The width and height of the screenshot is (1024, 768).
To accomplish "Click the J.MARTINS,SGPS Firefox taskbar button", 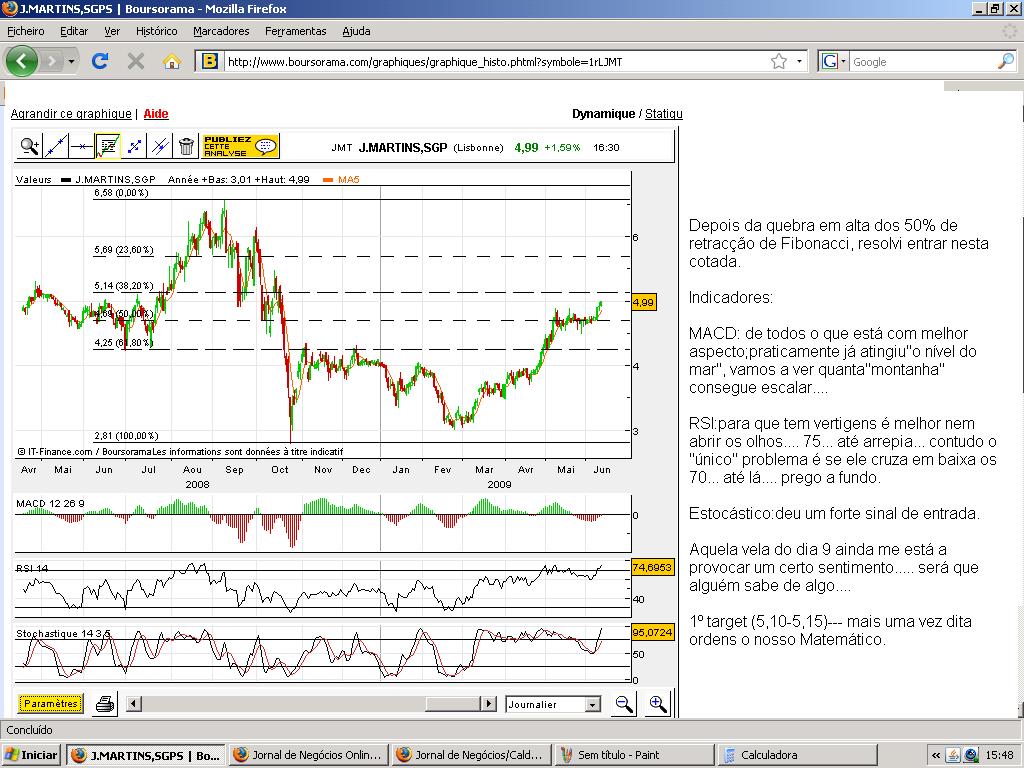I will pyautogui.click(x=146, y=755).
